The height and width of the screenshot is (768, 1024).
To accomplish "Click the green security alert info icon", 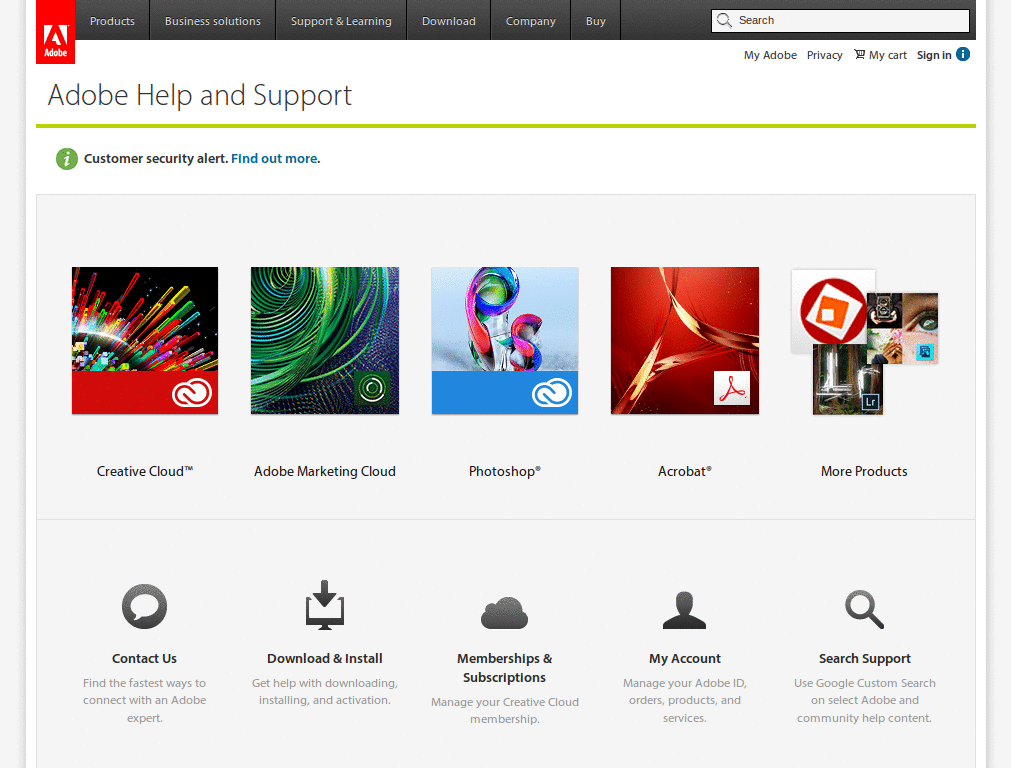I will pyautogui.click(x=67, y=159).
